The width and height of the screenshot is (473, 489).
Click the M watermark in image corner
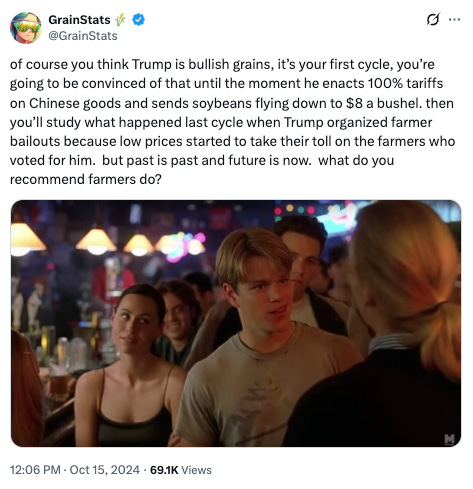(449, 438)
